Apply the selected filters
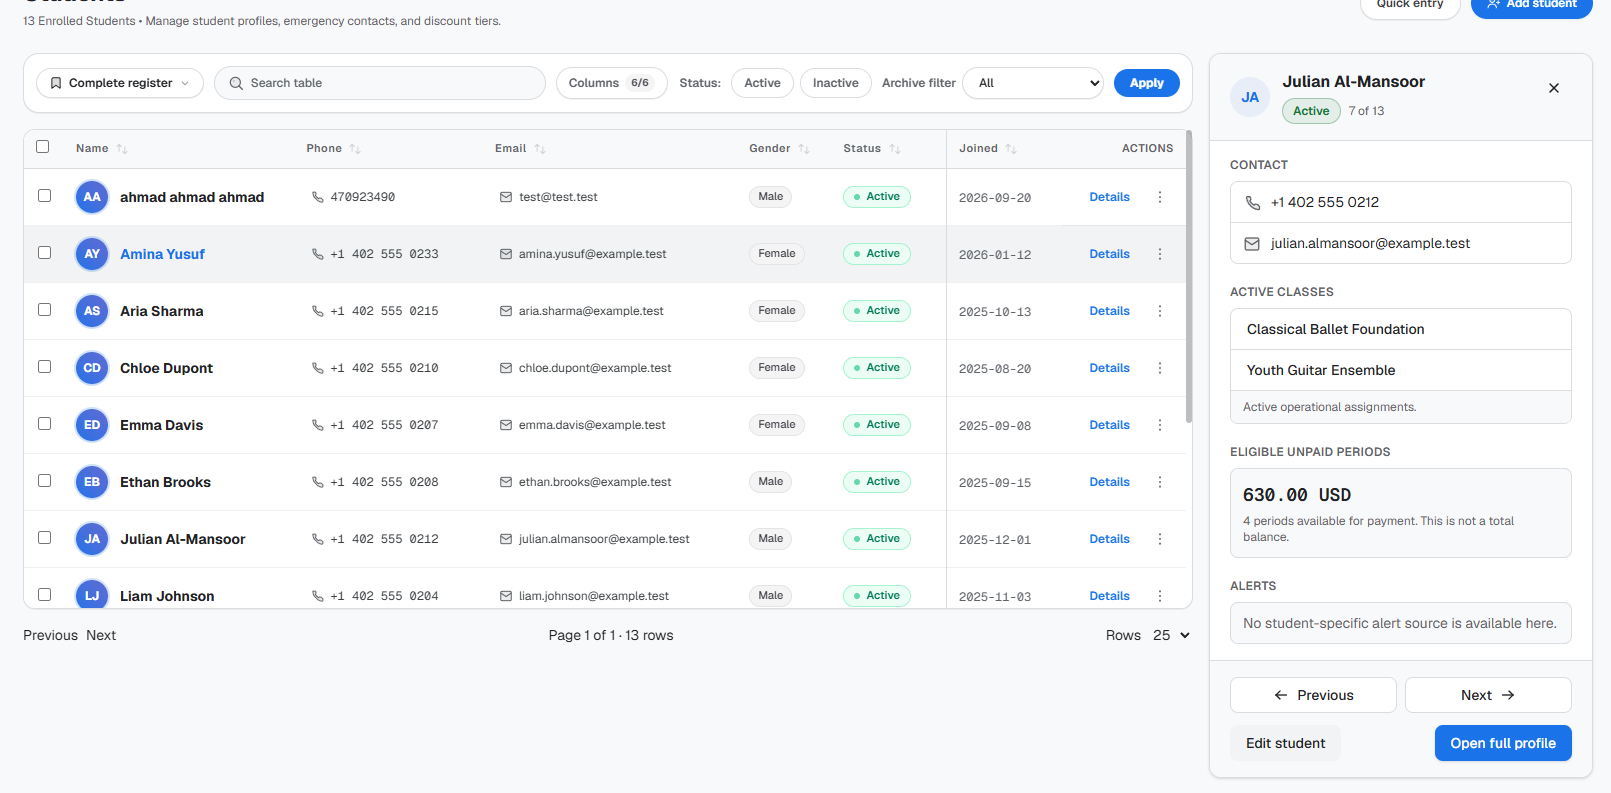 click(1147, 83)
